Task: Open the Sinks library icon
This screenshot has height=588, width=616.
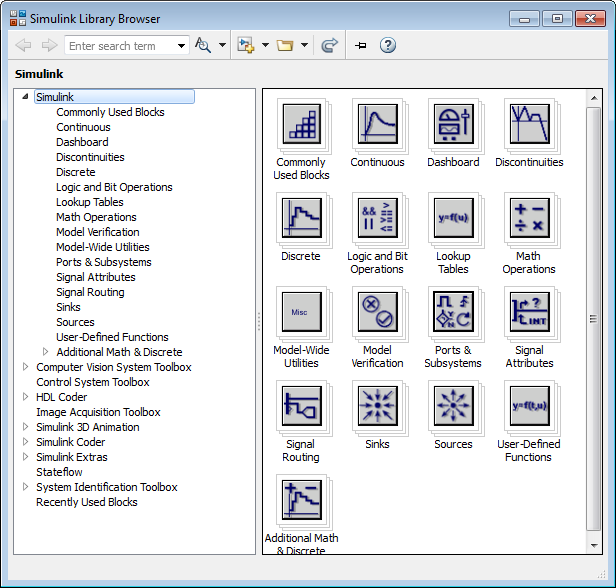Action: coord(378,406)
